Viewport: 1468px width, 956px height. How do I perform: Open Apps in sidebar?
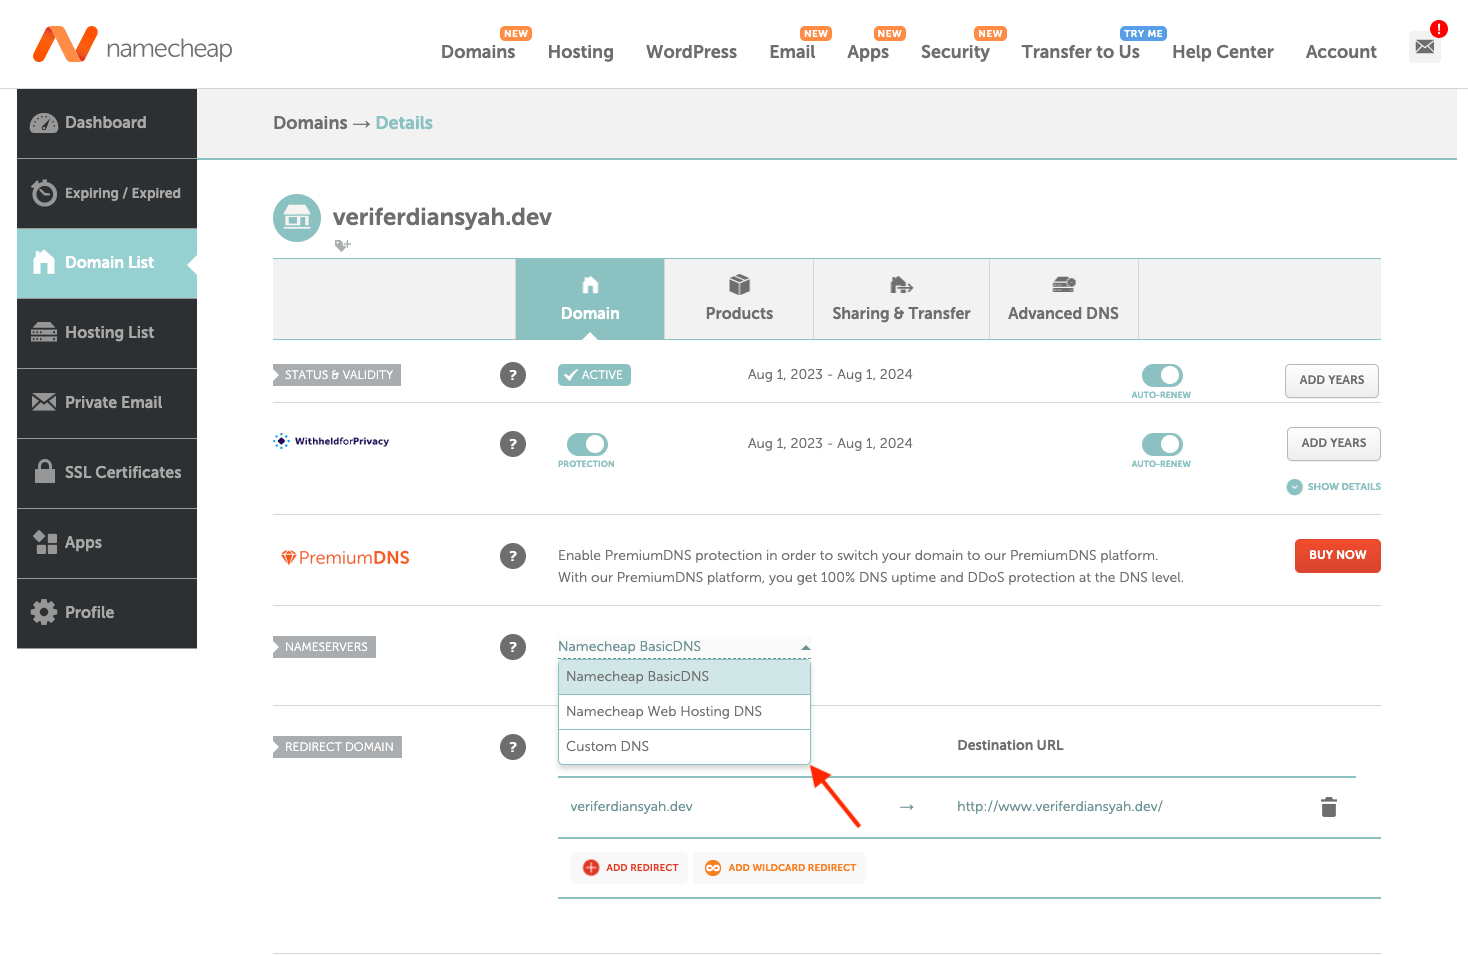107,543
